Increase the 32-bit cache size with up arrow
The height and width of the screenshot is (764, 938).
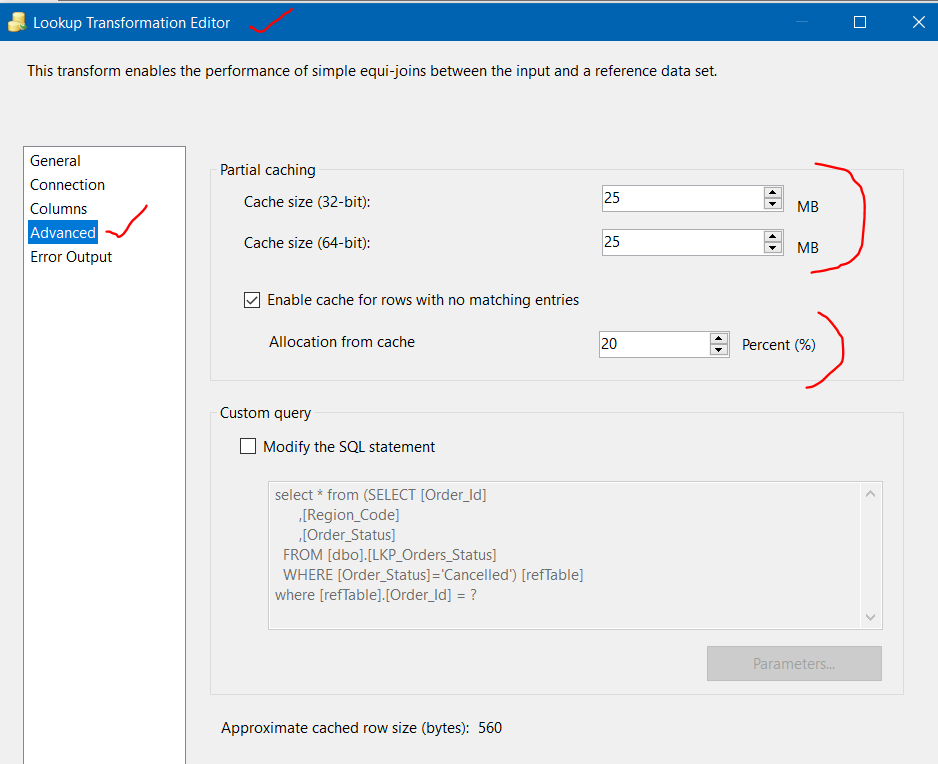point(773,193)
